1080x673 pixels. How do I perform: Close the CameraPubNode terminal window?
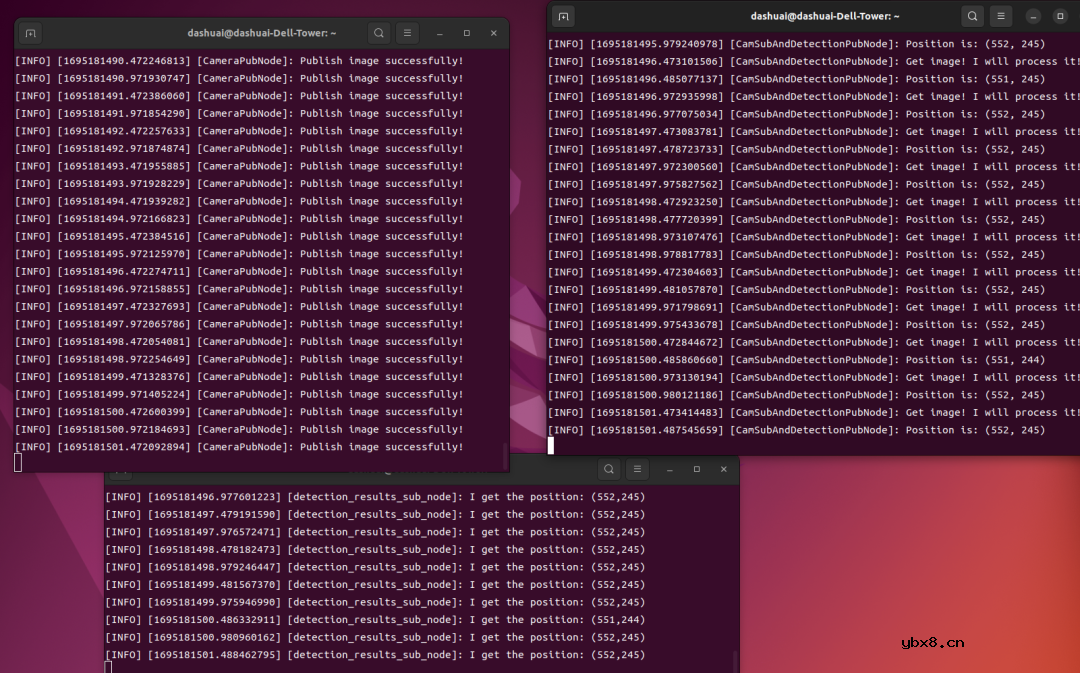click(x=493, y=33)
